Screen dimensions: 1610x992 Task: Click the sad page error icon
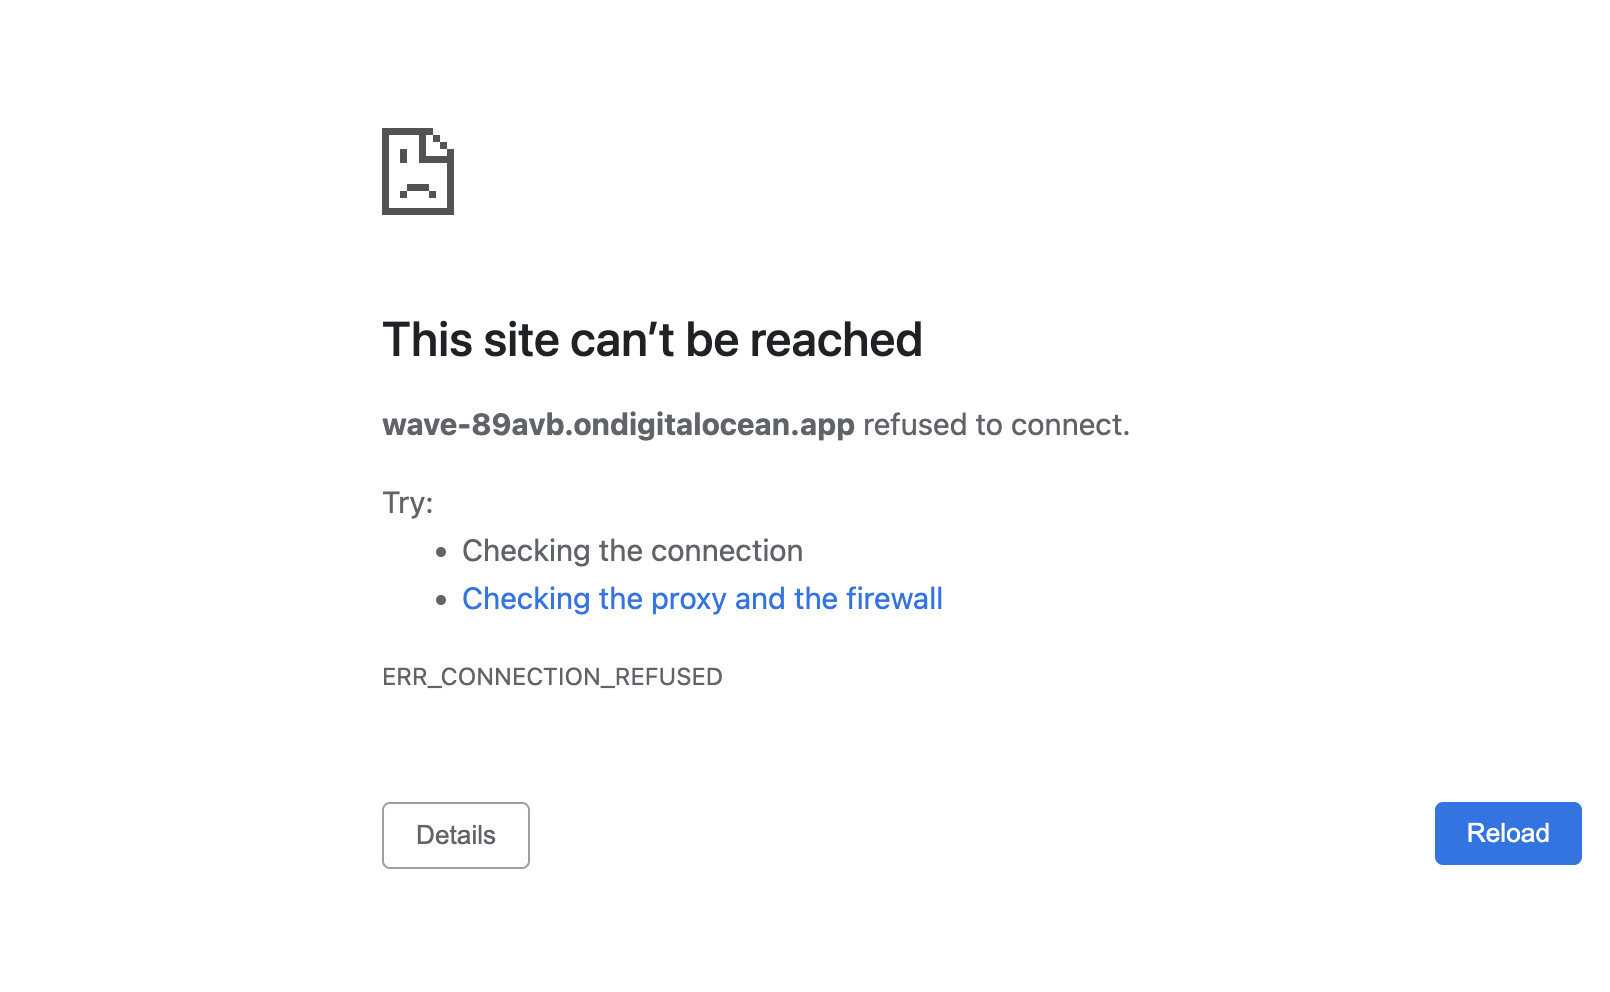(x=418, y=171)
